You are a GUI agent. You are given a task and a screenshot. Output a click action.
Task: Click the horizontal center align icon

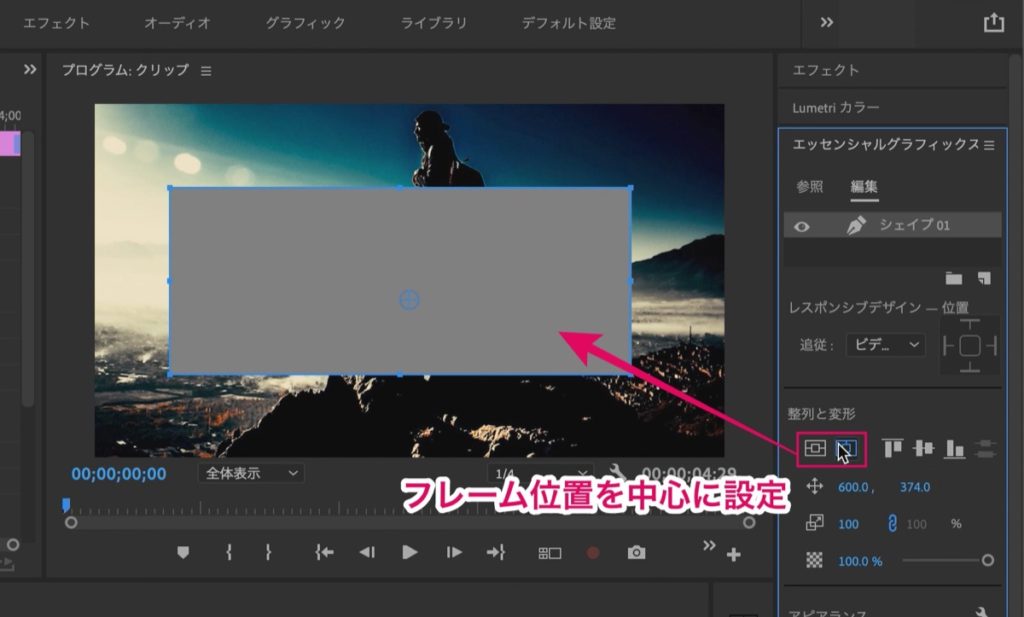[x=846, y=449]
